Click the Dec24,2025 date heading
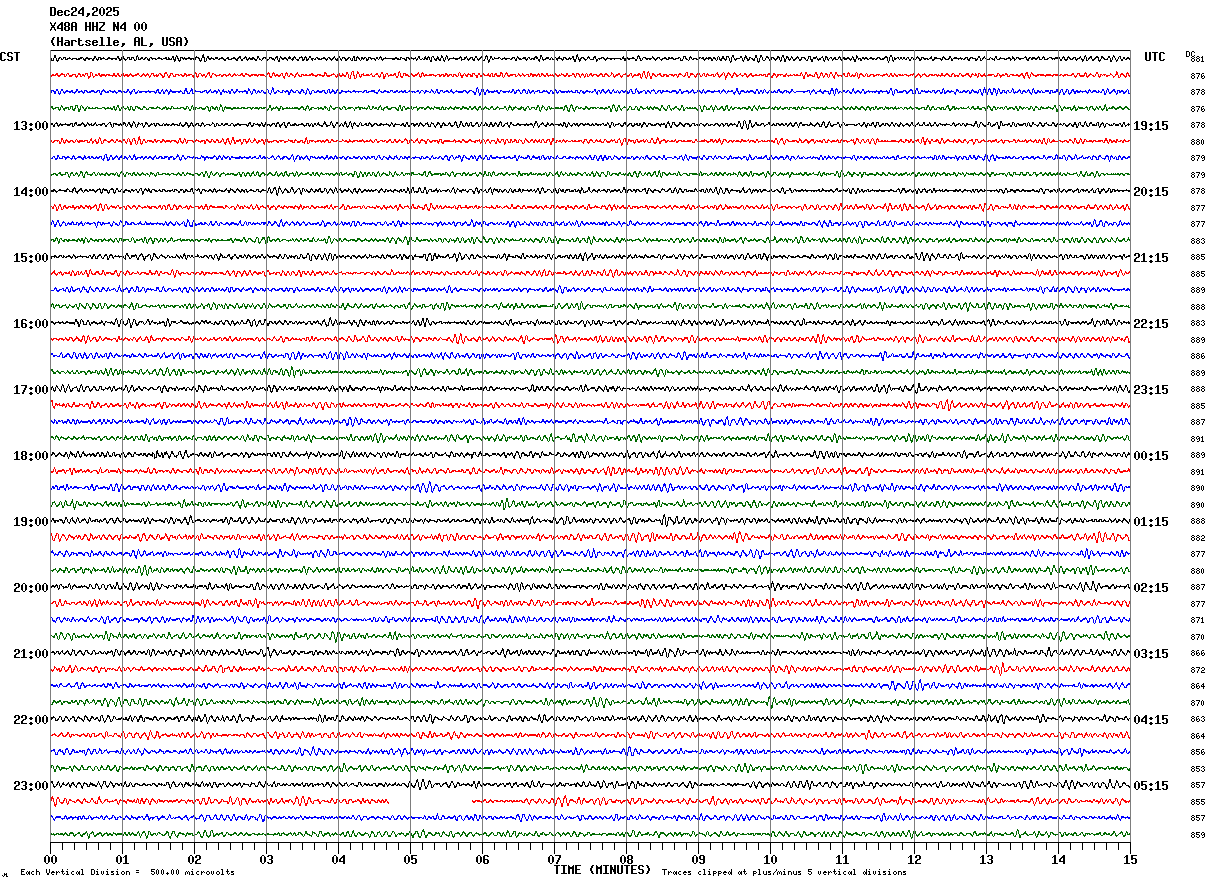Viewport: 1210px width, 886px height. (x=84, y=11)
